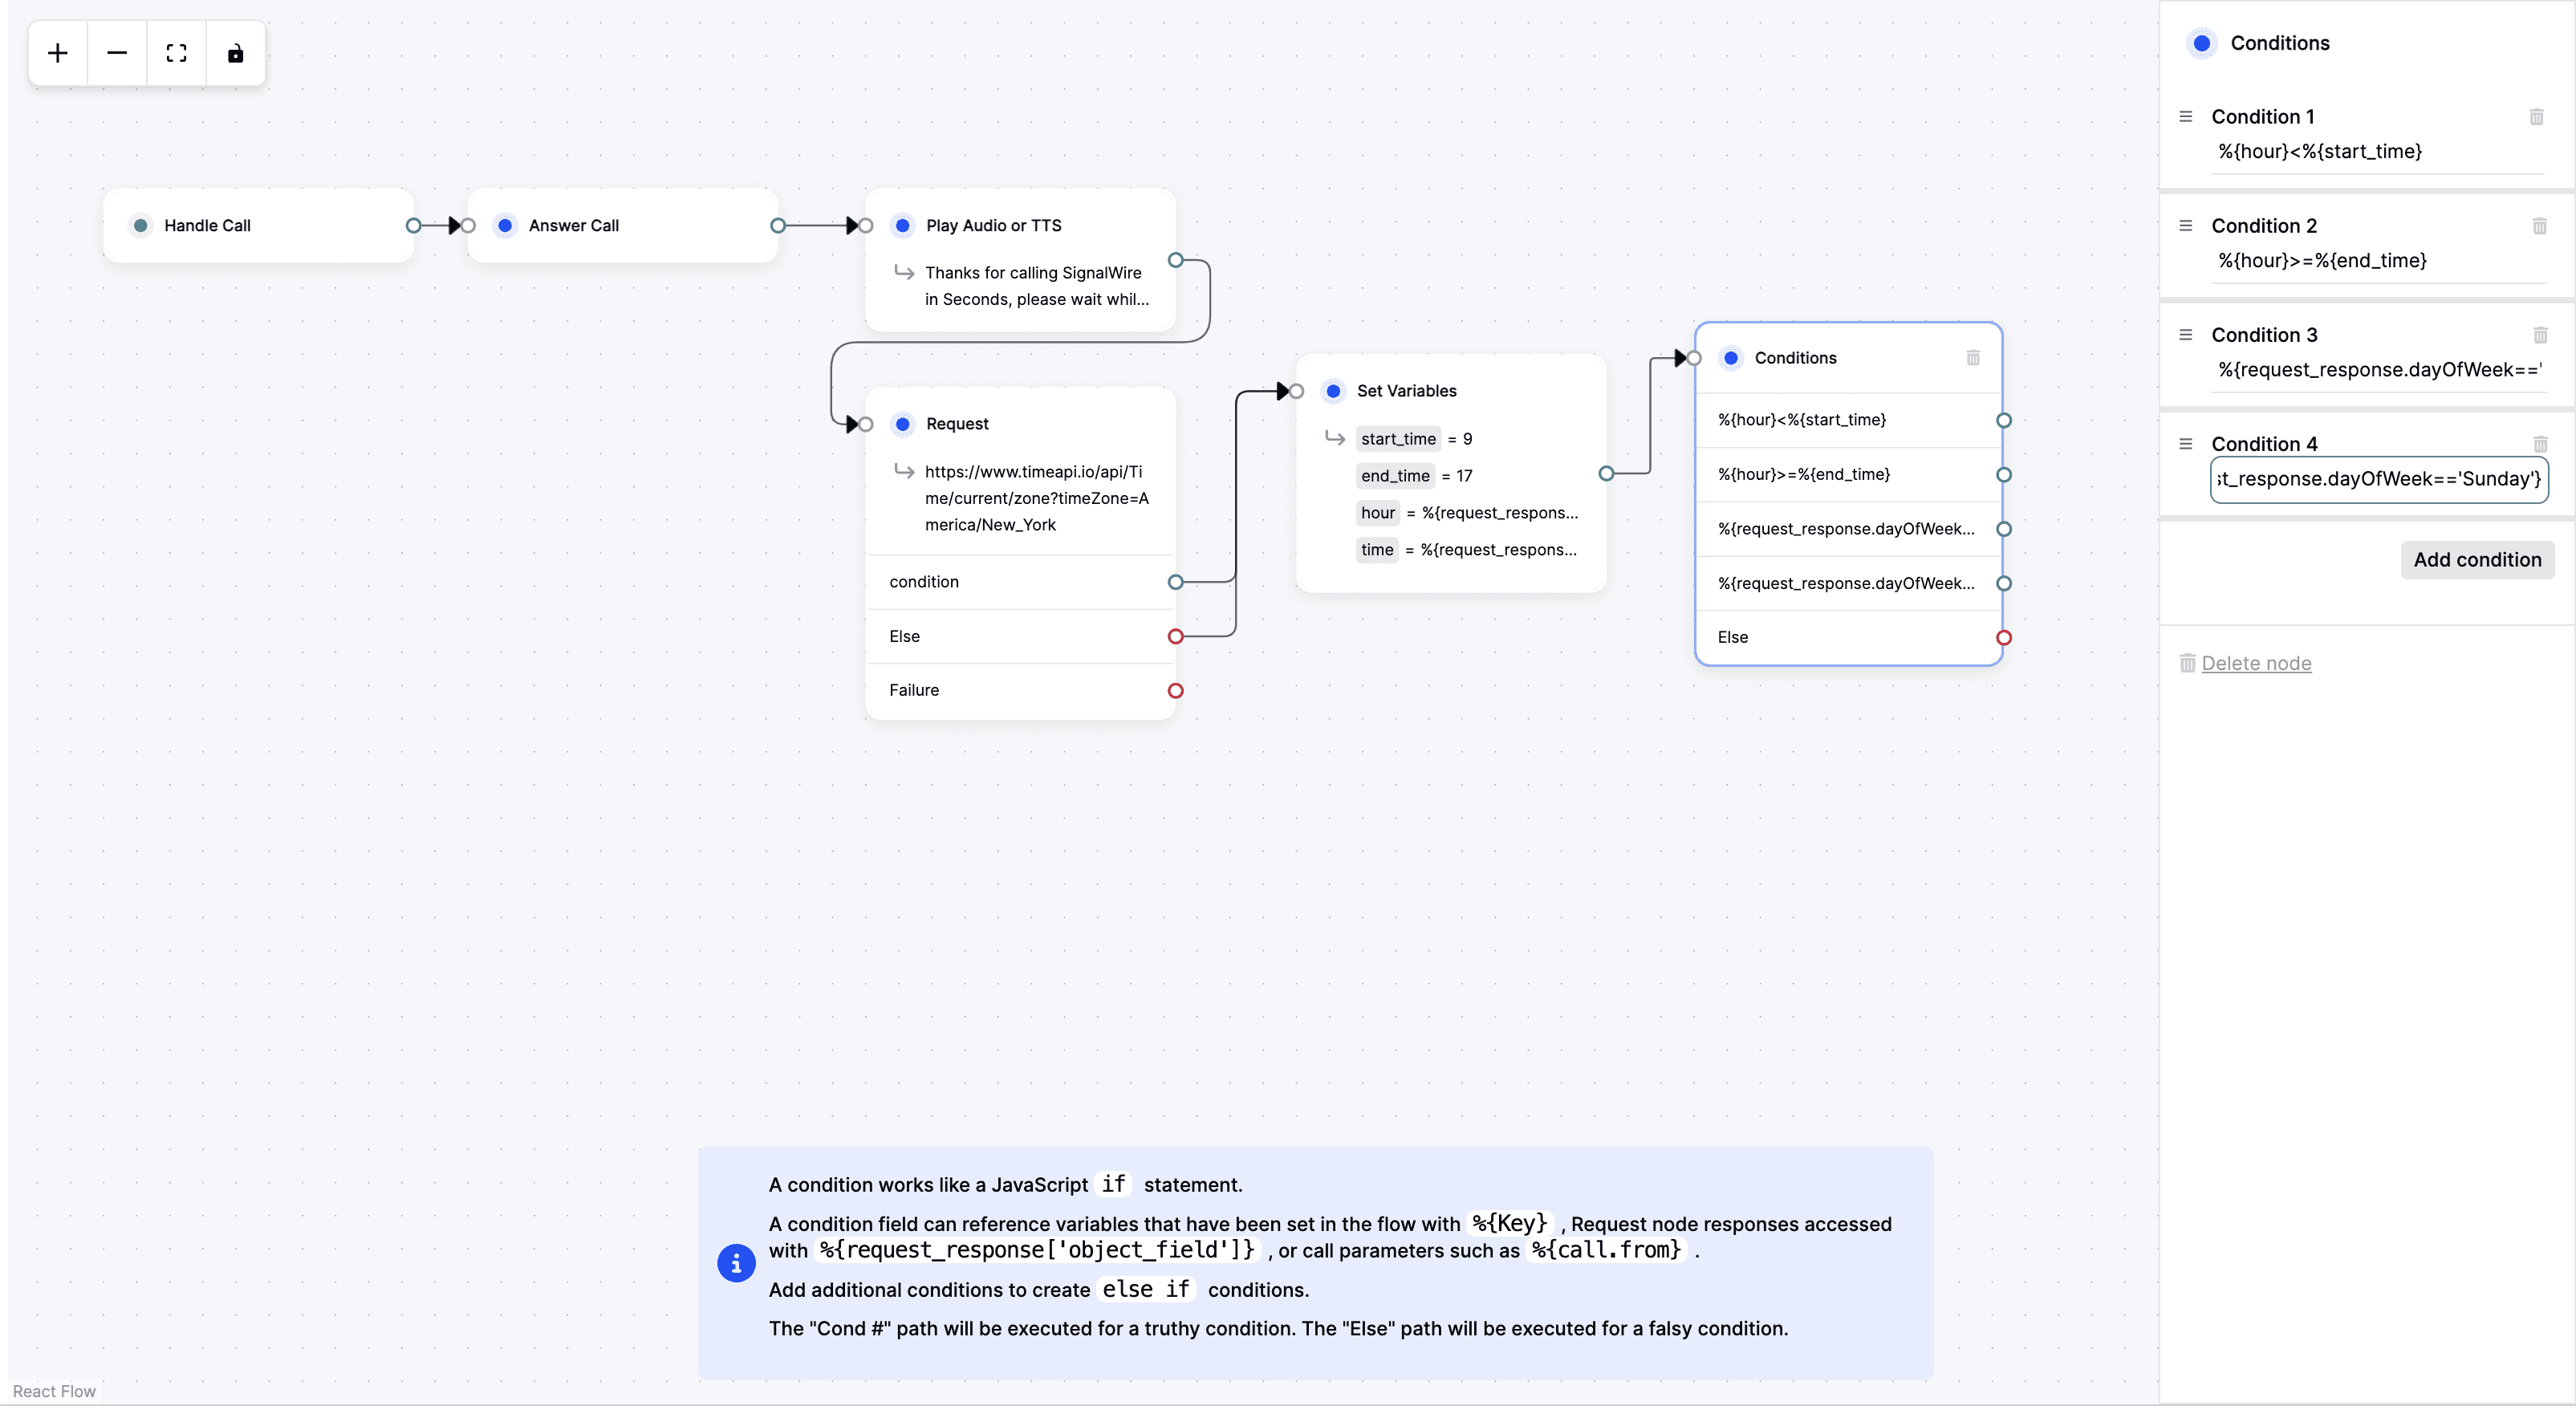Viewport: 2576px width, 1414px height.
Task: Click the Failure row in Request node
Action: tap(1020, 691)
